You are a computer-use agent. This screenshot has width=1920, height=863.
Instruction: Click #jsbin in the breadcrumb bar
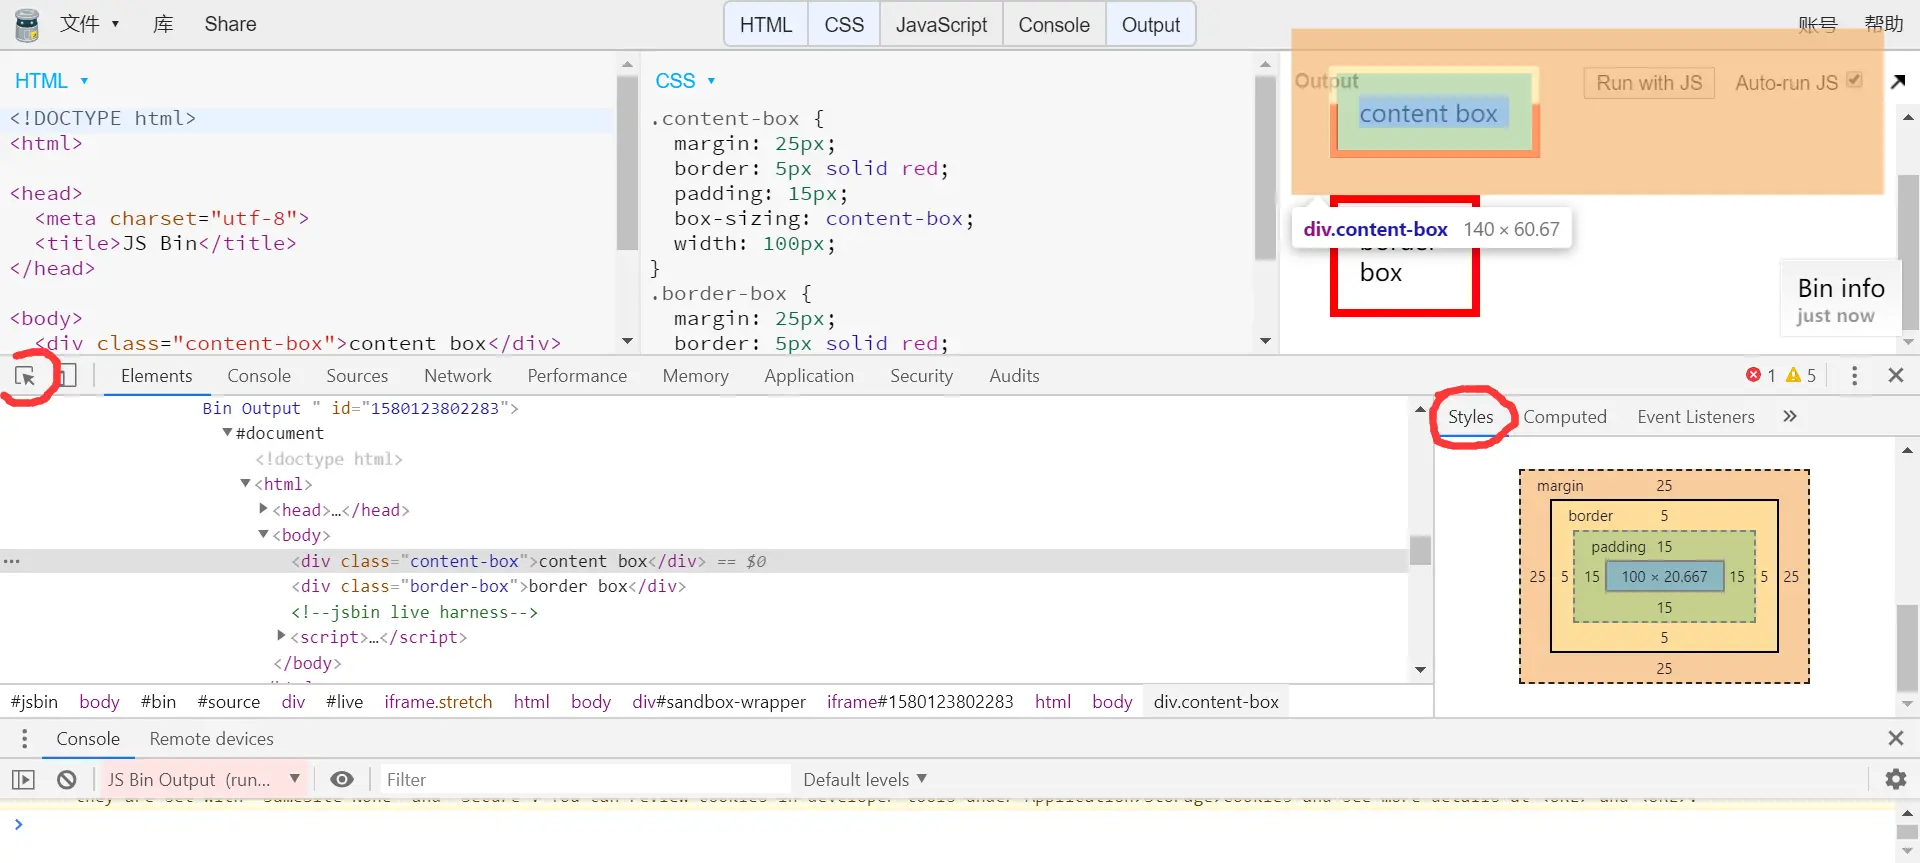tap(35, 702)
